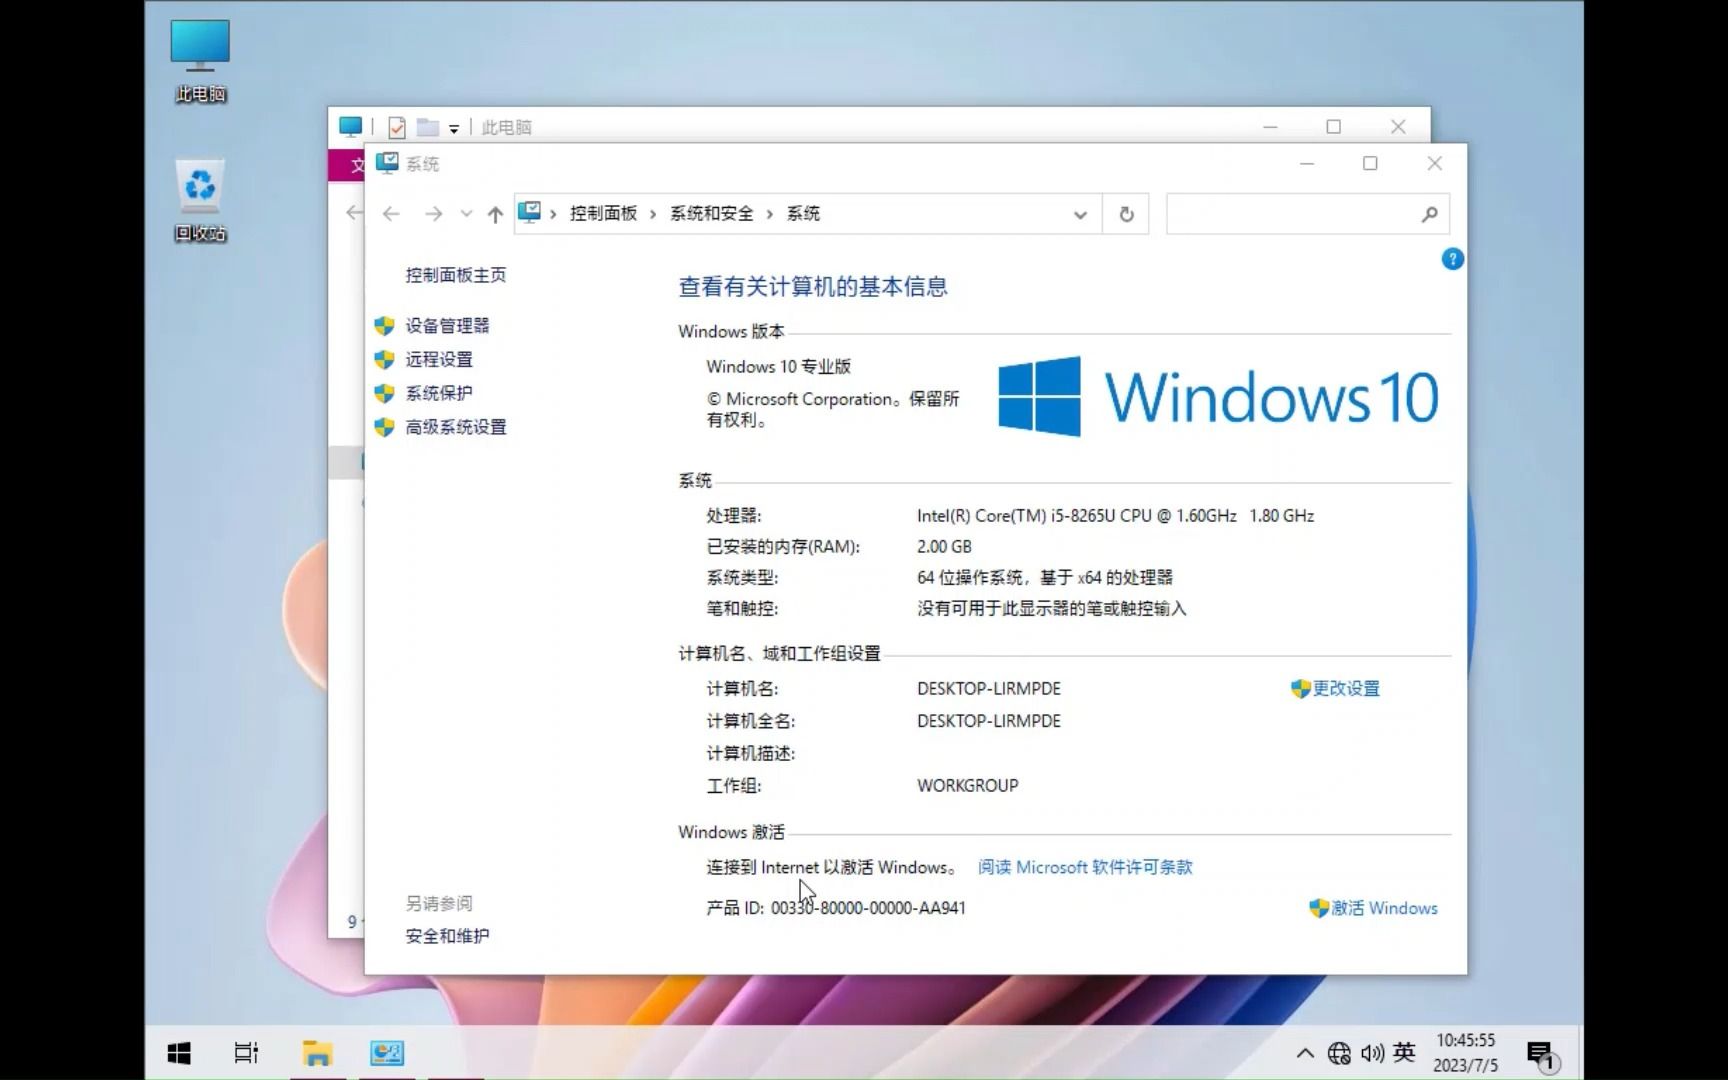1728x1080 pixels.
Task: Open 远程设置 from sidebar
Action: point(439,360)
